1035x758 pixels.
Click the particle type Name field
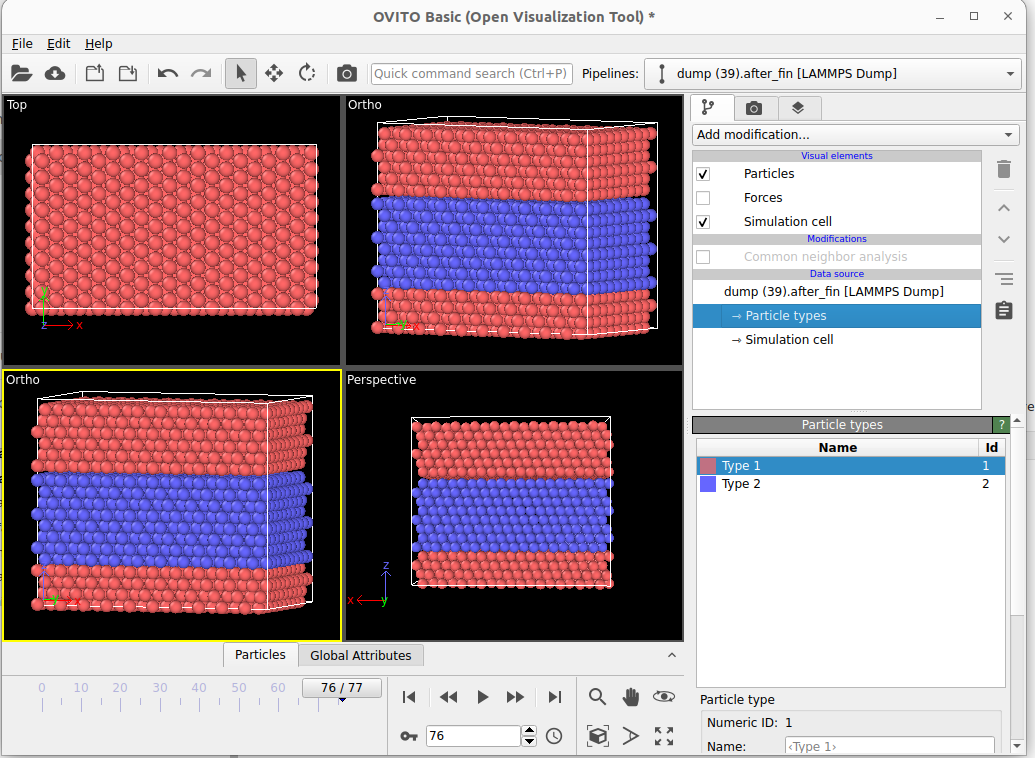(890, 746)
